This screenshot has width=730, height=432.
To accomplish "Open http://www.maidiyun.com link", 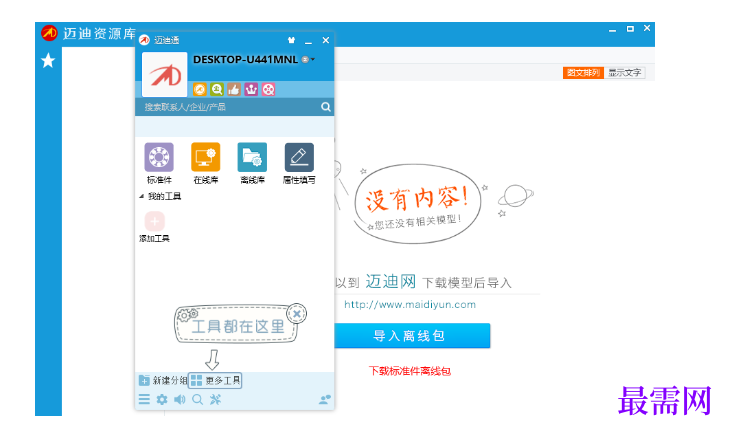I will pos(410,304).
